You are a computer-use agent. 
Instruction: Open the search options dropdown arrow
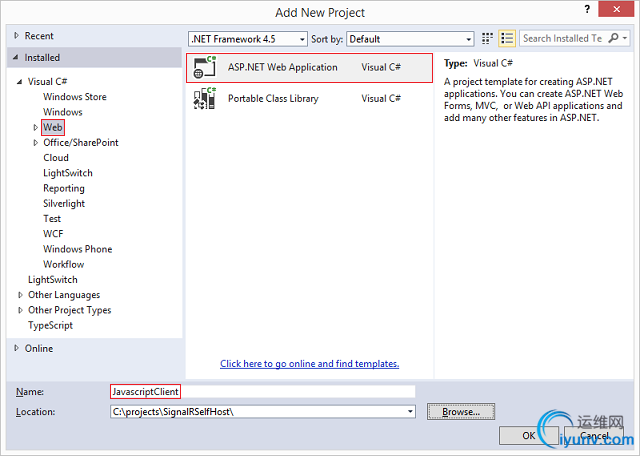[625, 38]
